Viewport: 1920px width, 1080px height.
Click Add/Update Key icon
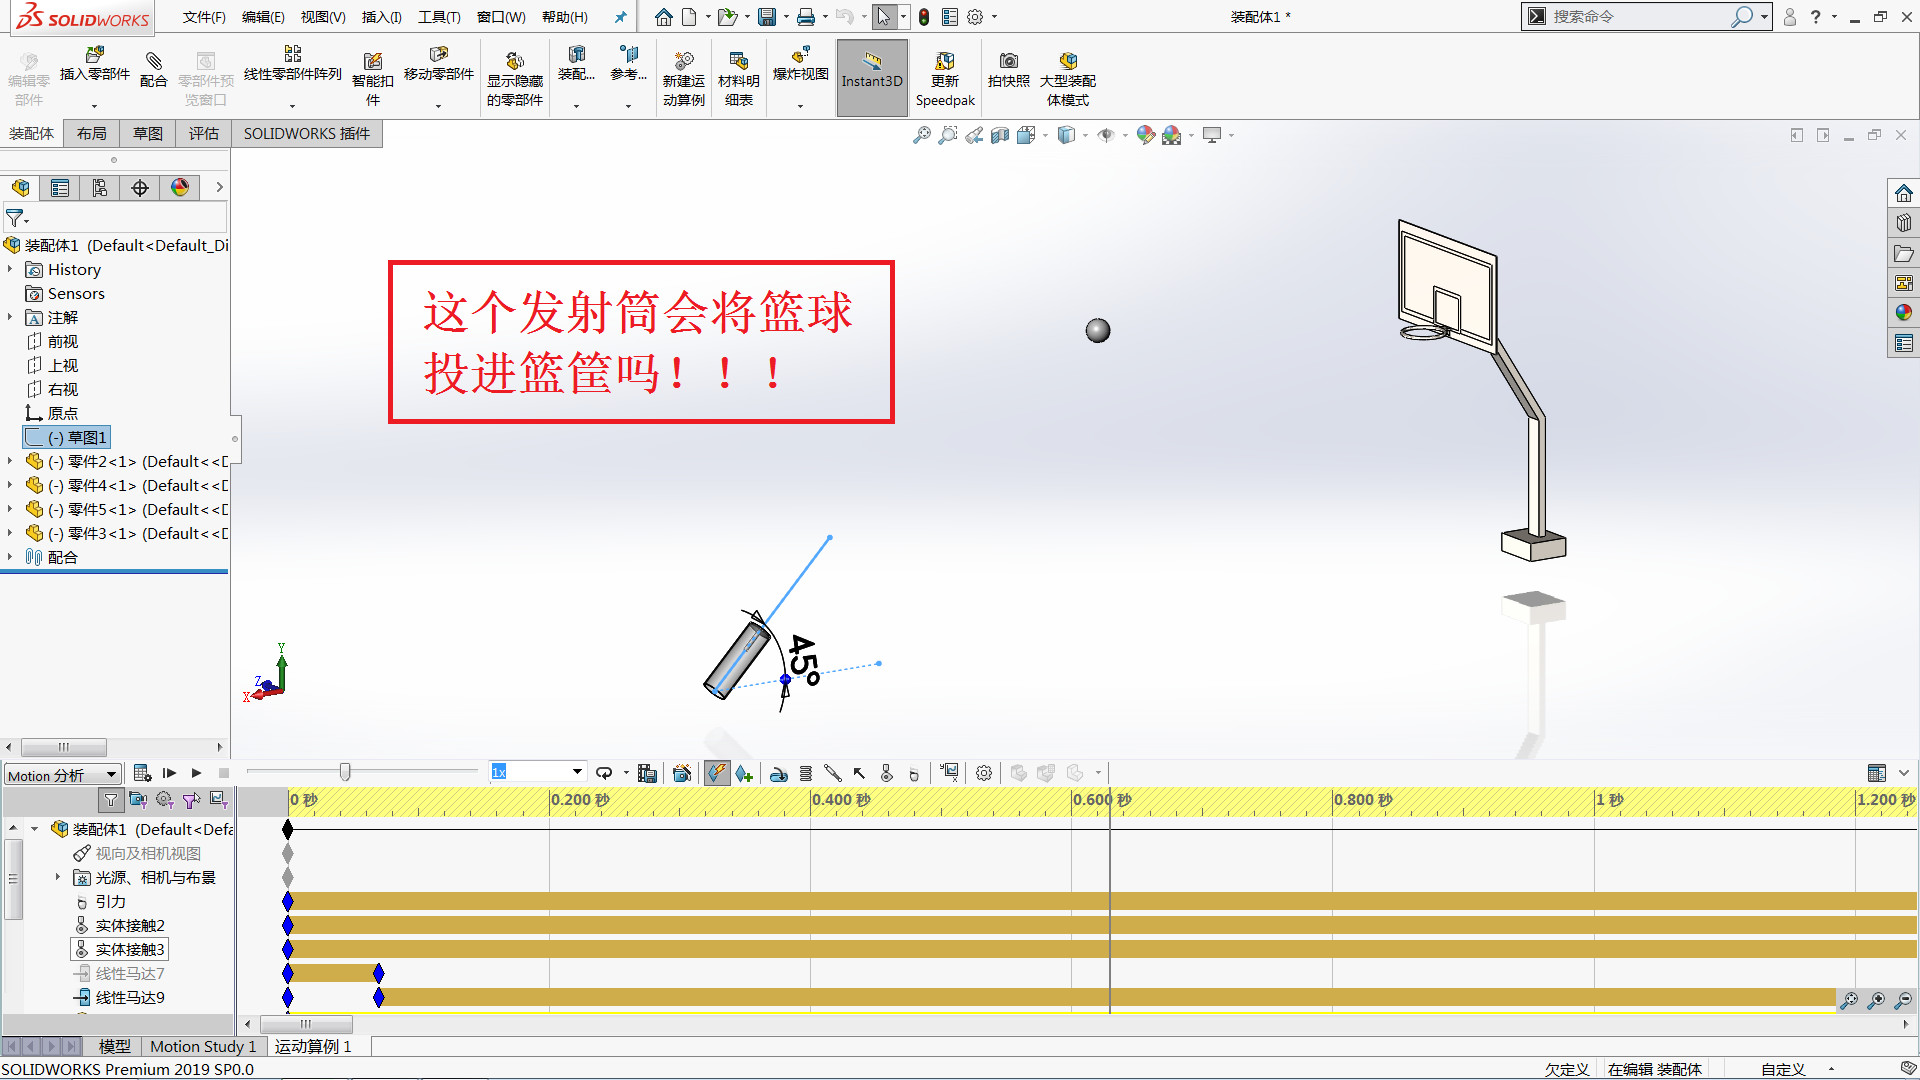tap(744, 773)
